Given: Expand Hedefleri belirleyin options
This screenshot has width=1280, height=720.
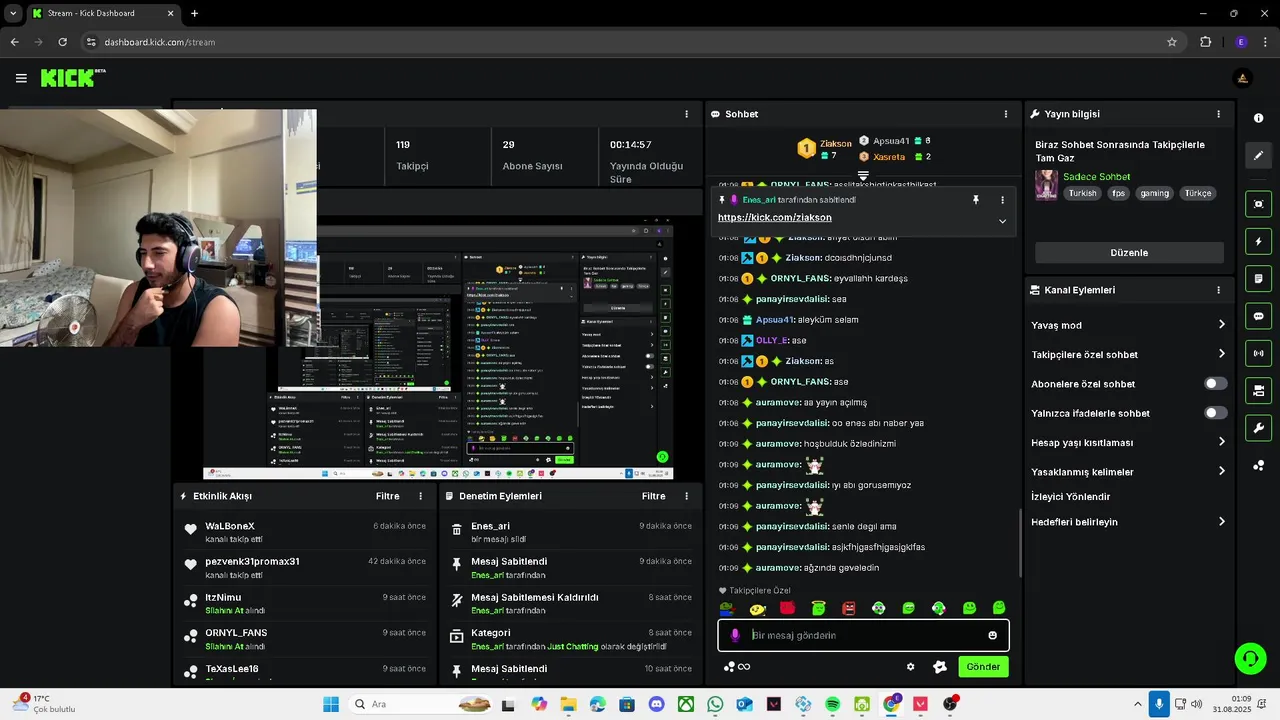Looking at the screenshot, I should (1222, 521).
